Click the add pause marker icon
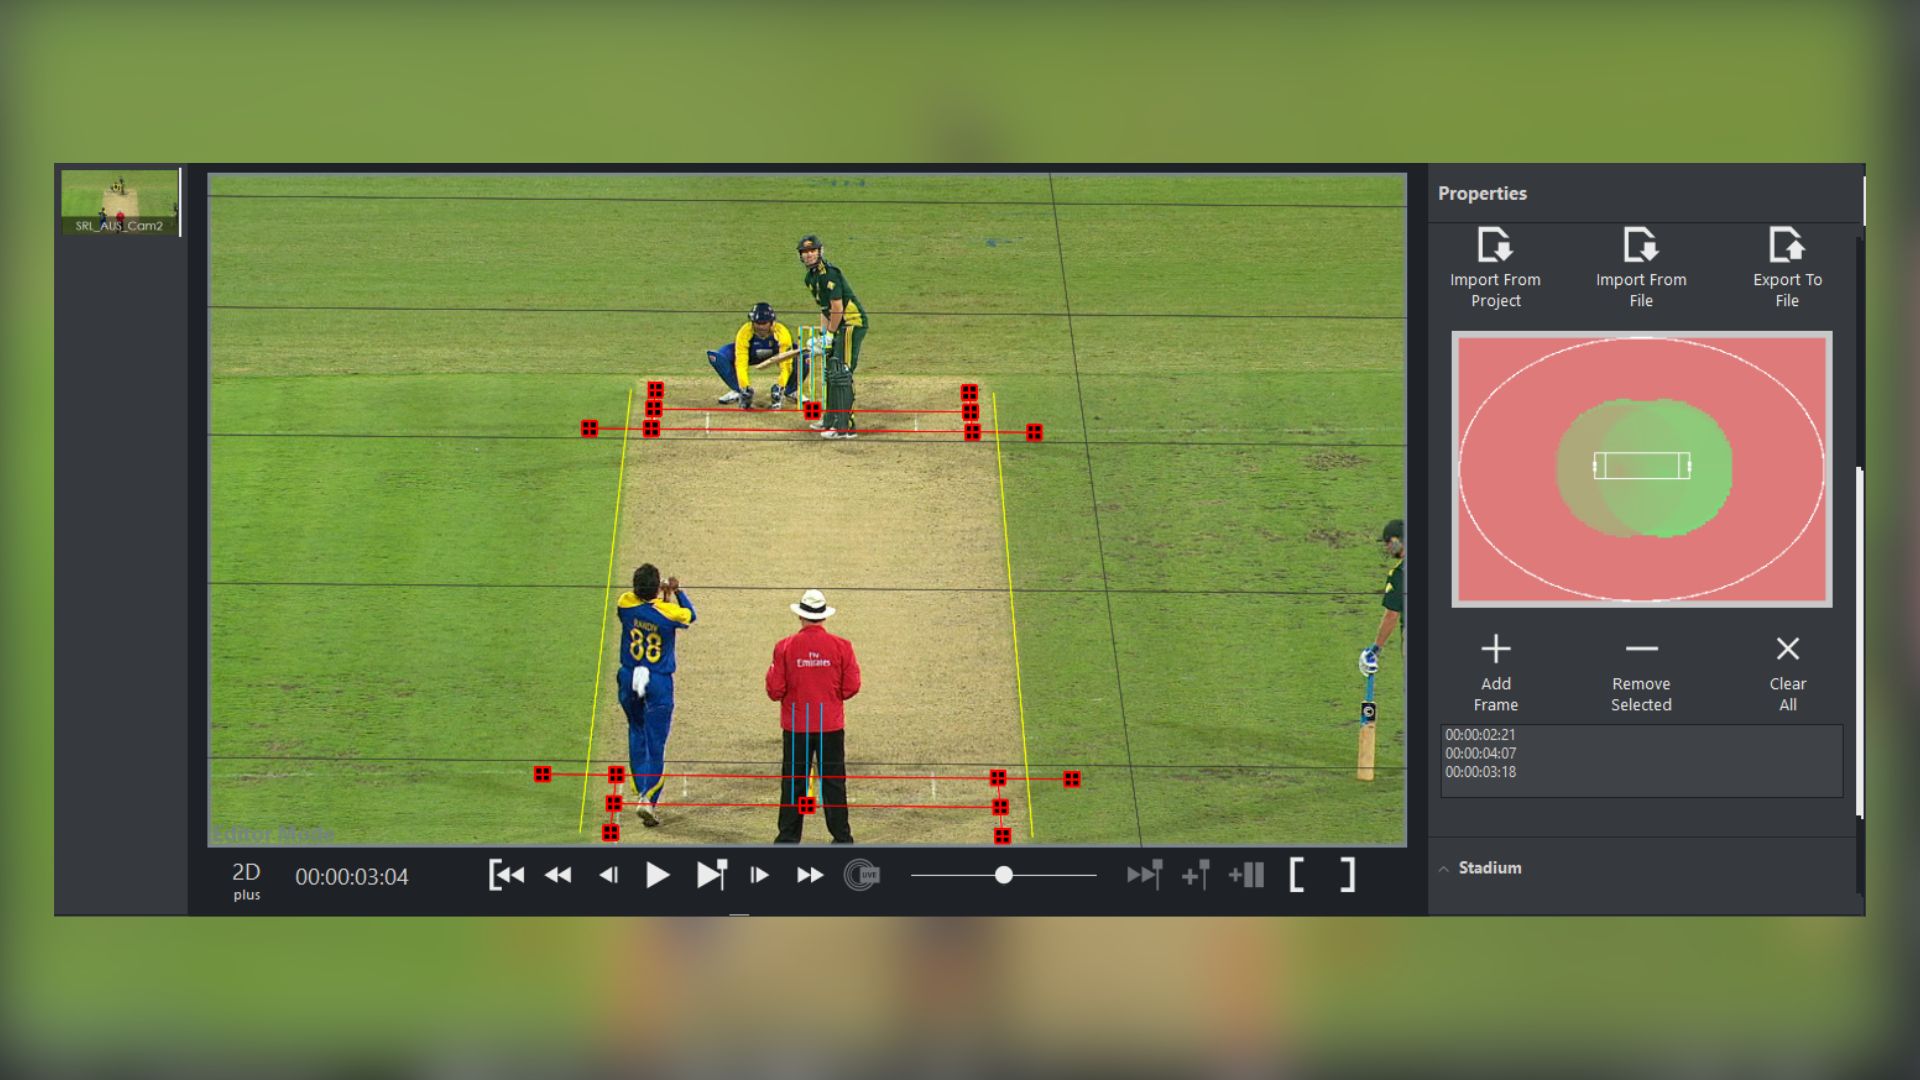Viewport: 1920px width, 1080px height. [x=1249, y=874]
